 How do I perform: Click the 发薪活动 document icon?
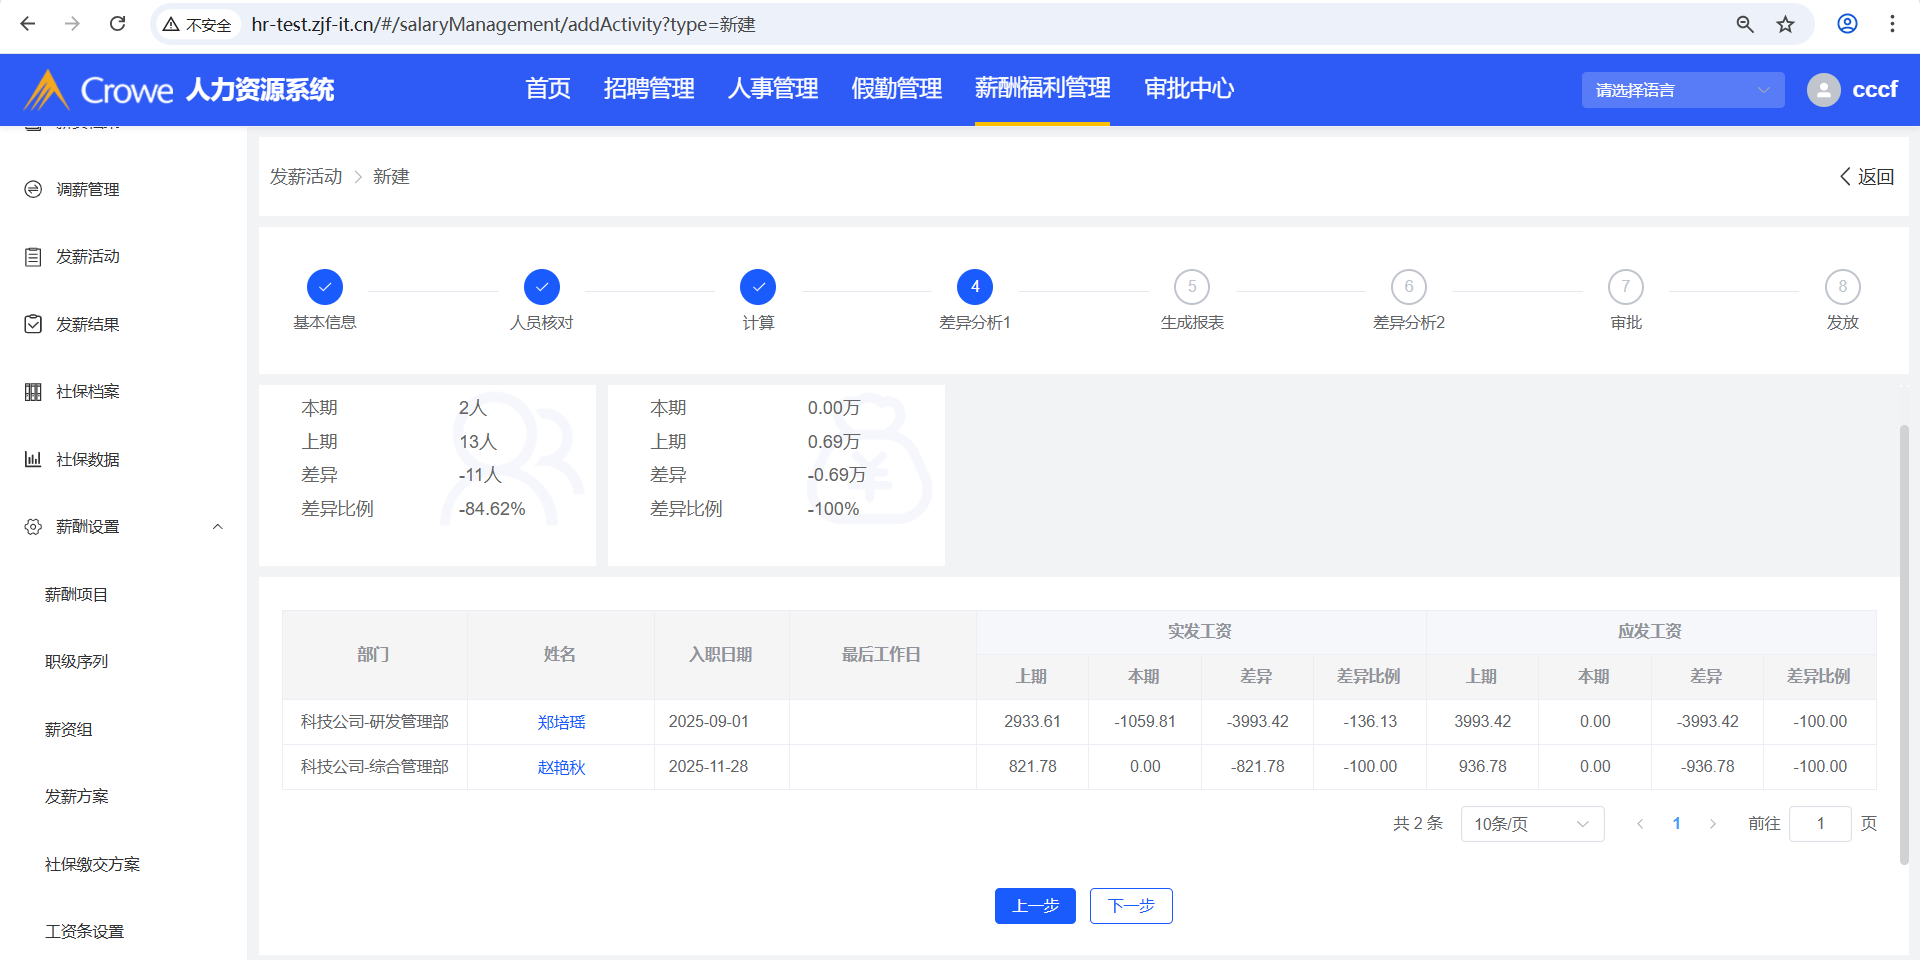pyautogui.click(x=33, y=257)
